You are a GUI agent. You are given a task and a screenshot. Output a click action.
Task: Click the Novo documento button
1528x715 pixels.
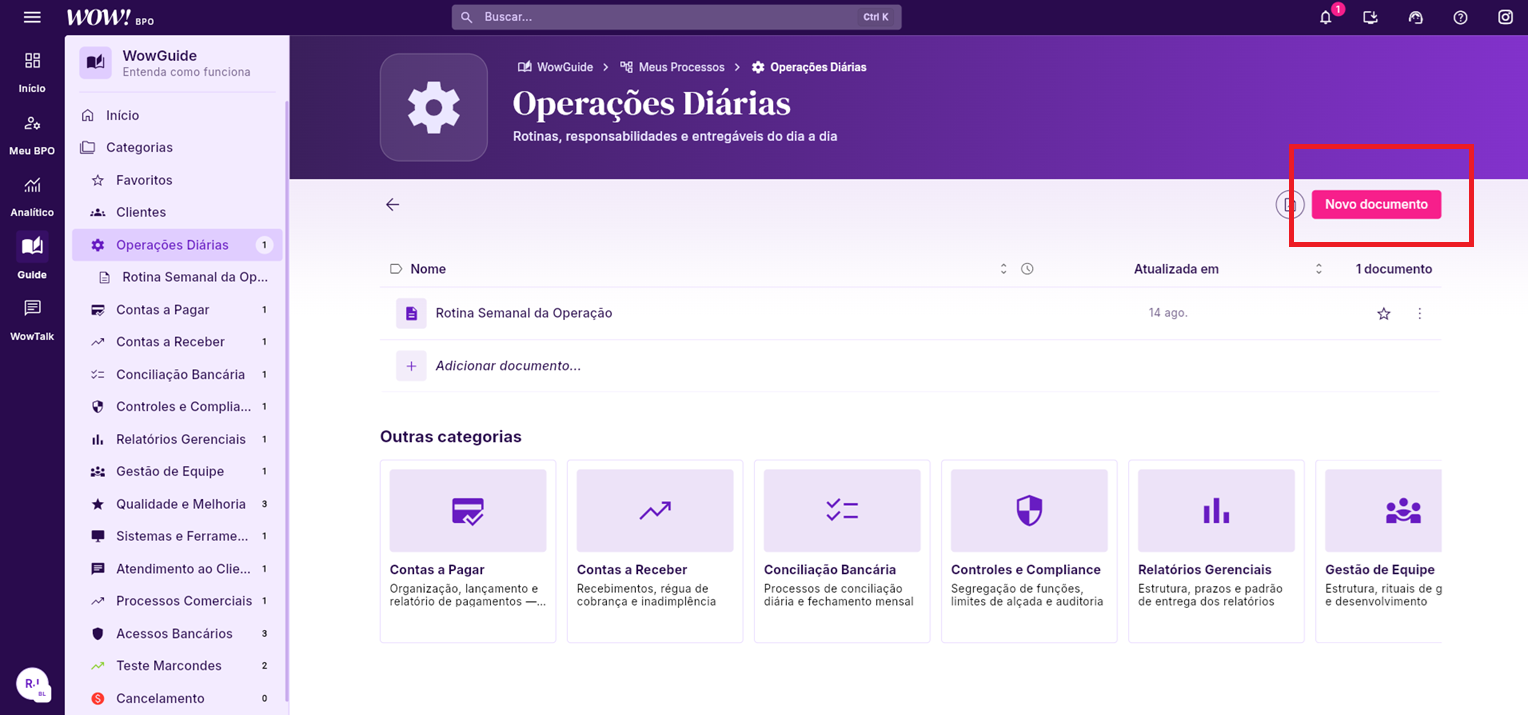coord(1376,204)
